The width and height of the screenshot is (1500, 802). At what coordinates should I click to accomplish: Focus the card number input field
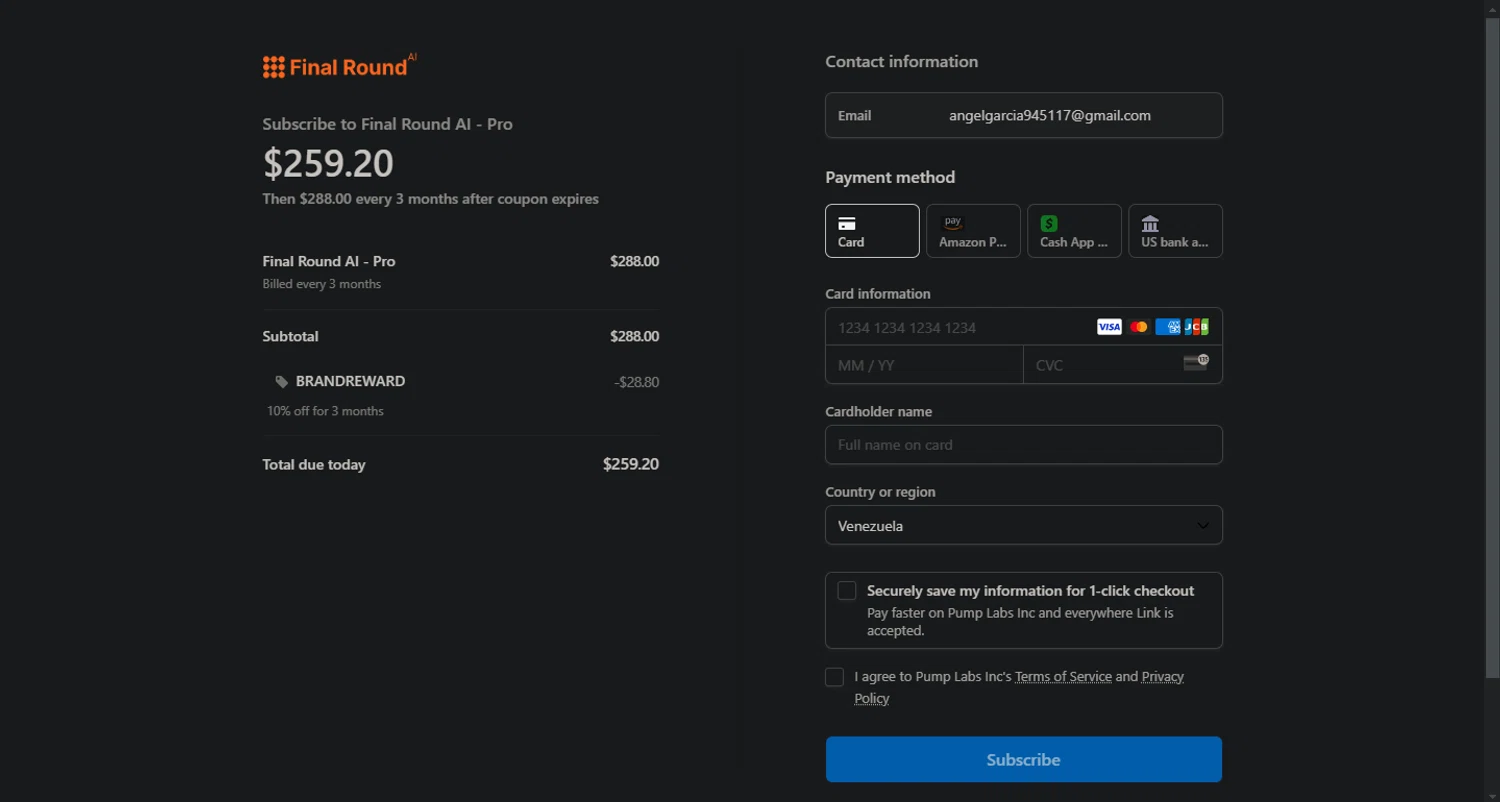tap(960, 327)
